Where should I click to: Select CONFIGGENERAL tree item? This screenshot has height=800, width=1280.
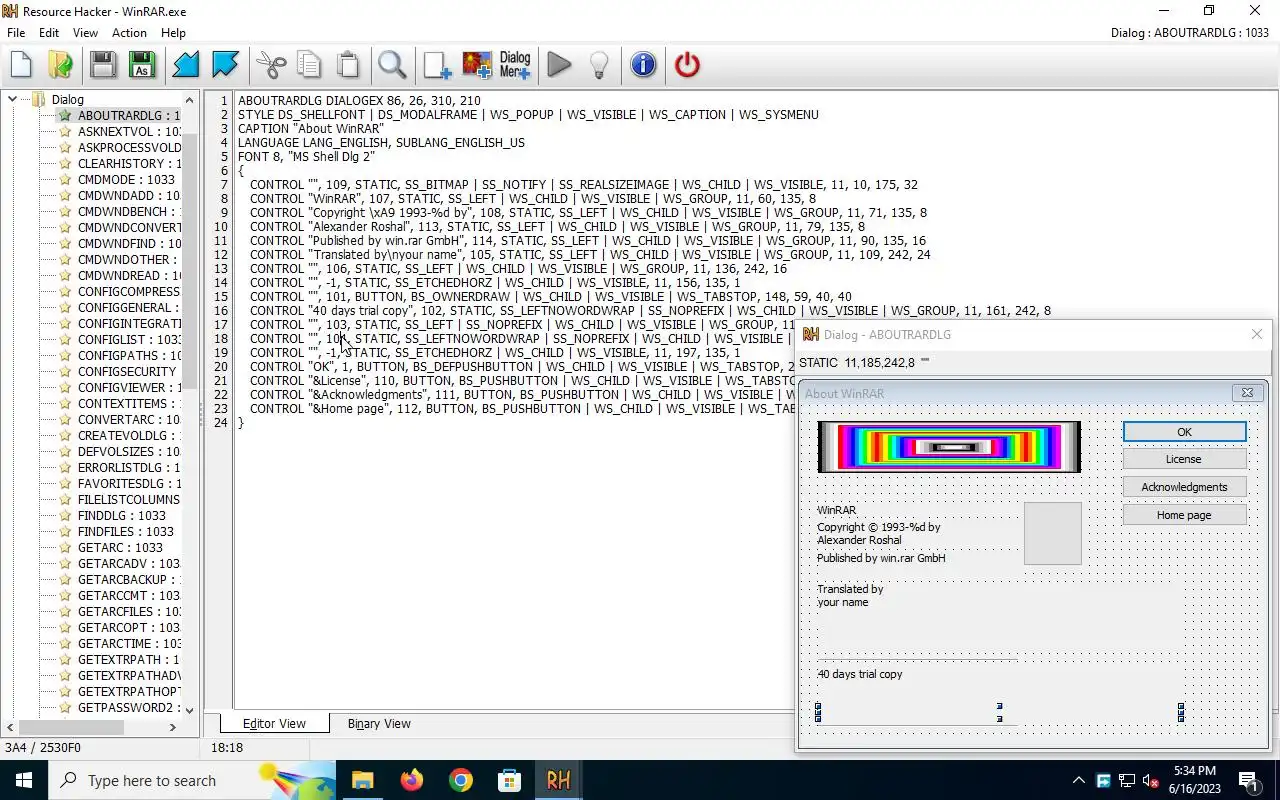(129, 308)
